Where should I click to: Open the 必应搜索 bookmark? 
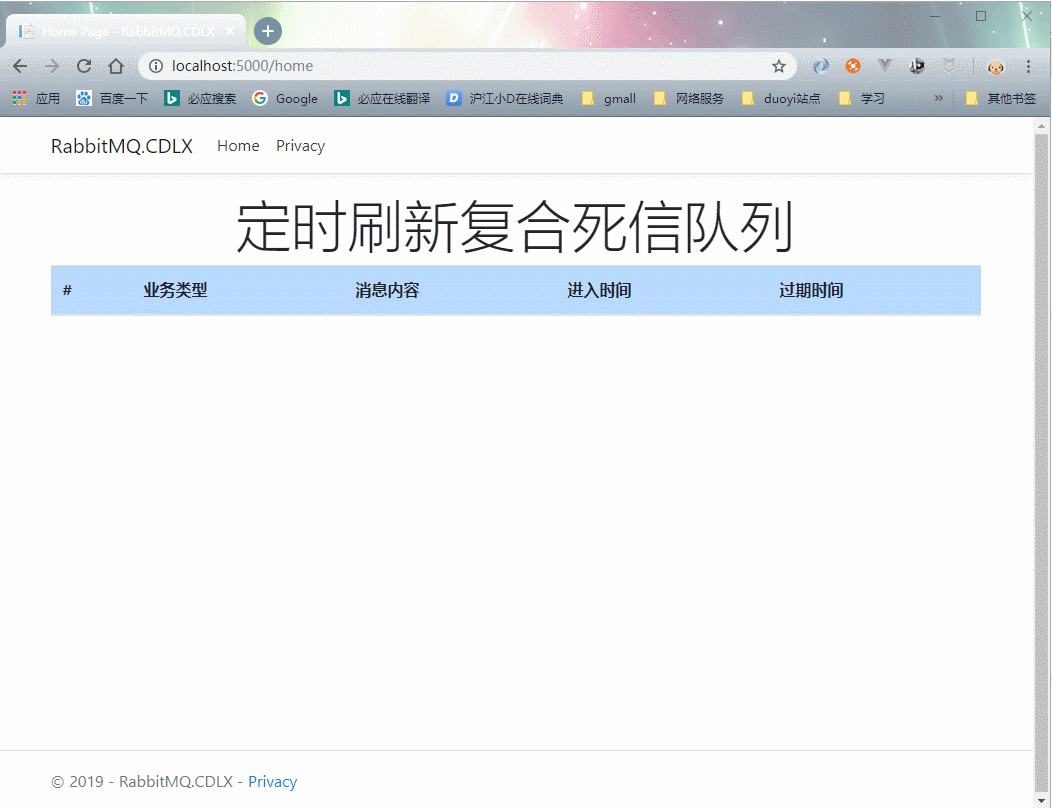coord(200,99)
